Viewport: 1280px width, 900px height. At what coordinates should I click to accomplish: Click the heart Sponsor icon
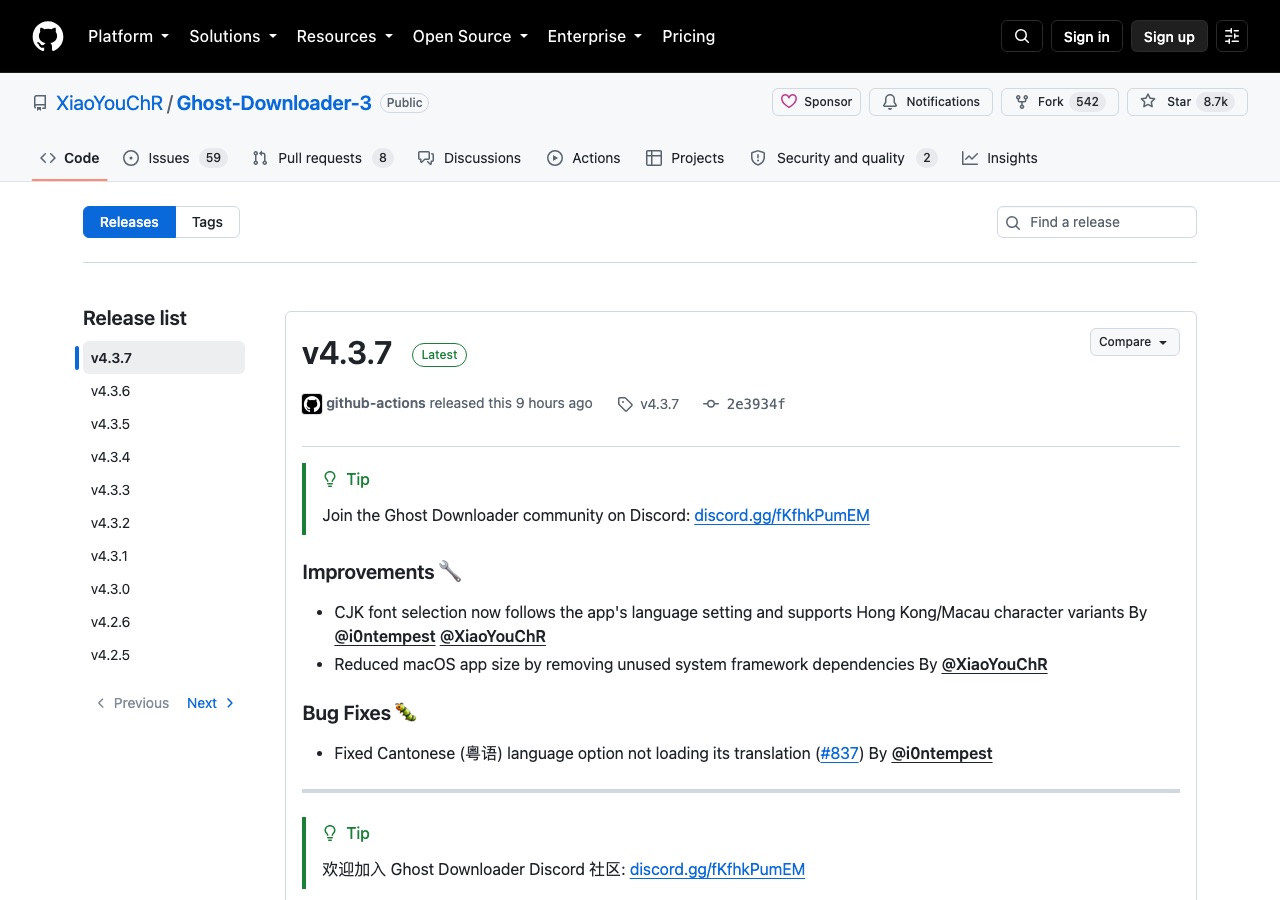tap(789, 102)
